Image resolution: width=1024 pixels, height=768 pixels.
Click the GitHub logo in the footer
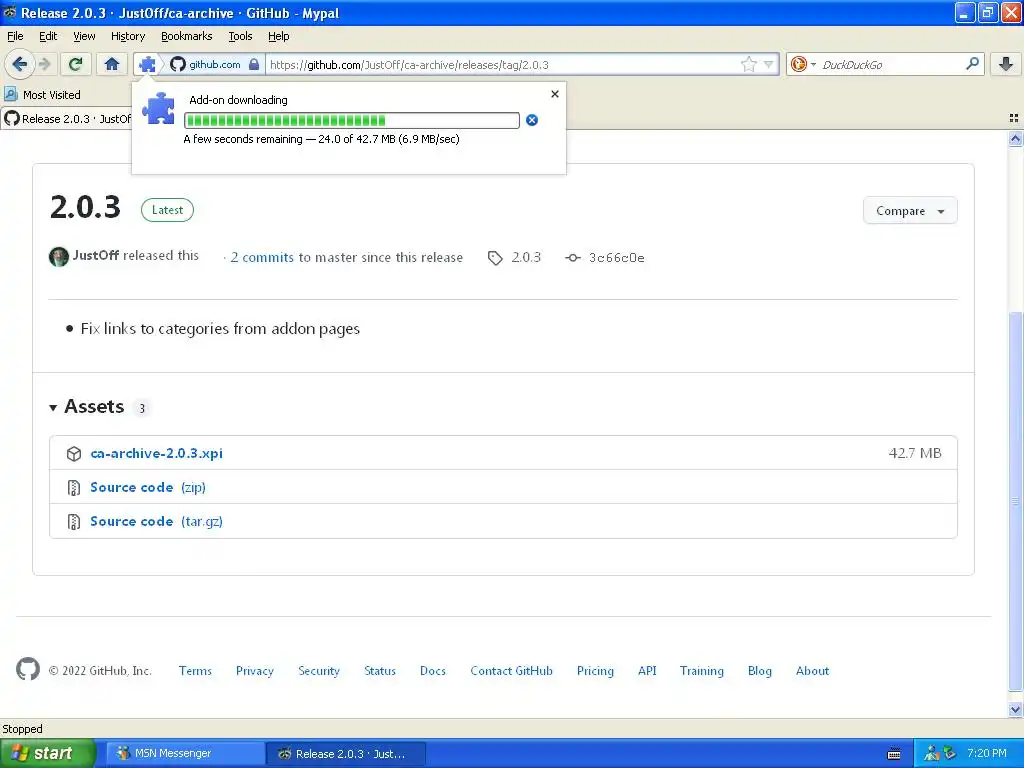[27, 669]
